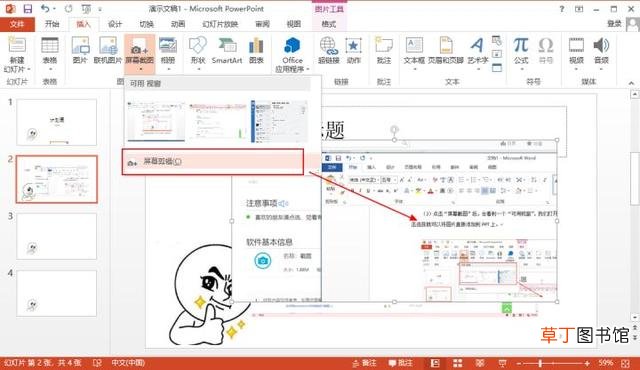Click the Save icon in quick access toolbar
Viewport: 640px width, 370px height.
pos(27,8)
